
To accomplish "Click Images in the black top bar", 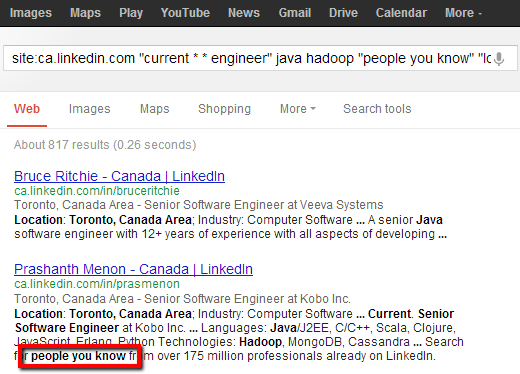I will (31, 13).
